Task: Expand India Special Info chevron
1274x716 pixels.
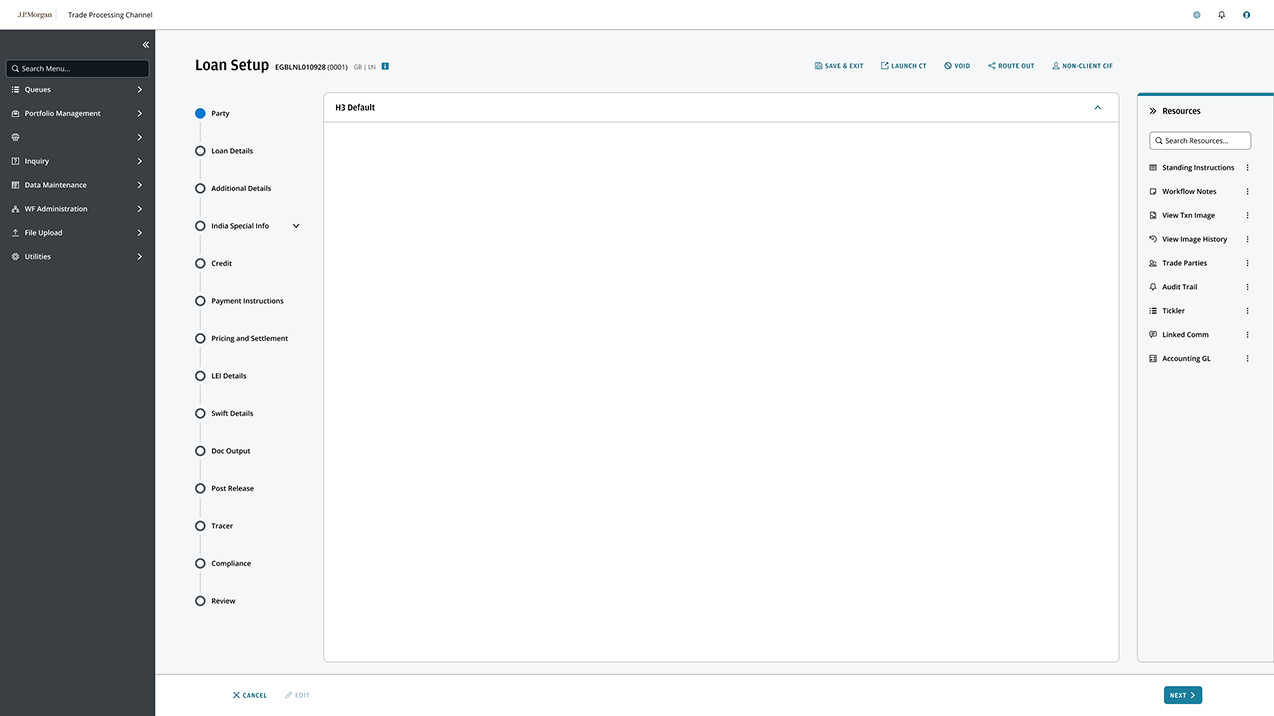Action: coord(296,226)
